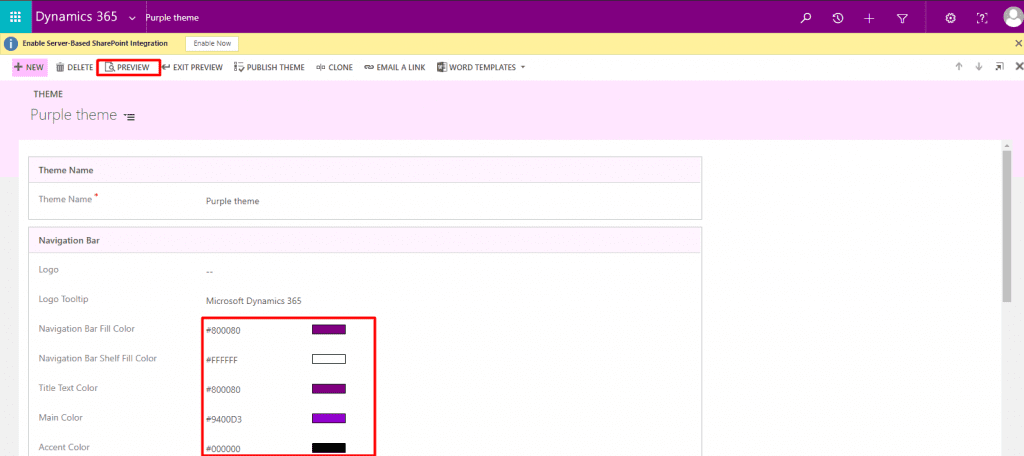
Task: Open advanced find funnel icon
Action: [902, 18]
